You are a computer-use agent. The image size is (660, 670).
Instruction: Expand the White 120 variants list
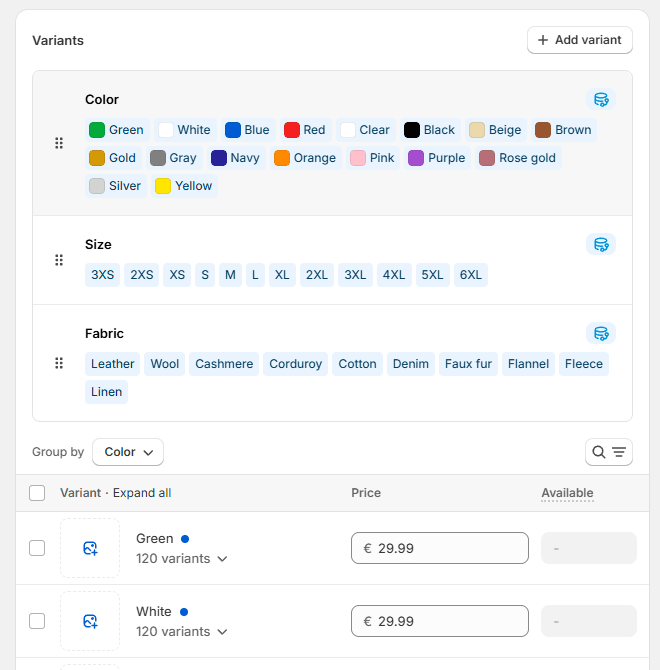pyautogui.click(x=182, y=632)
